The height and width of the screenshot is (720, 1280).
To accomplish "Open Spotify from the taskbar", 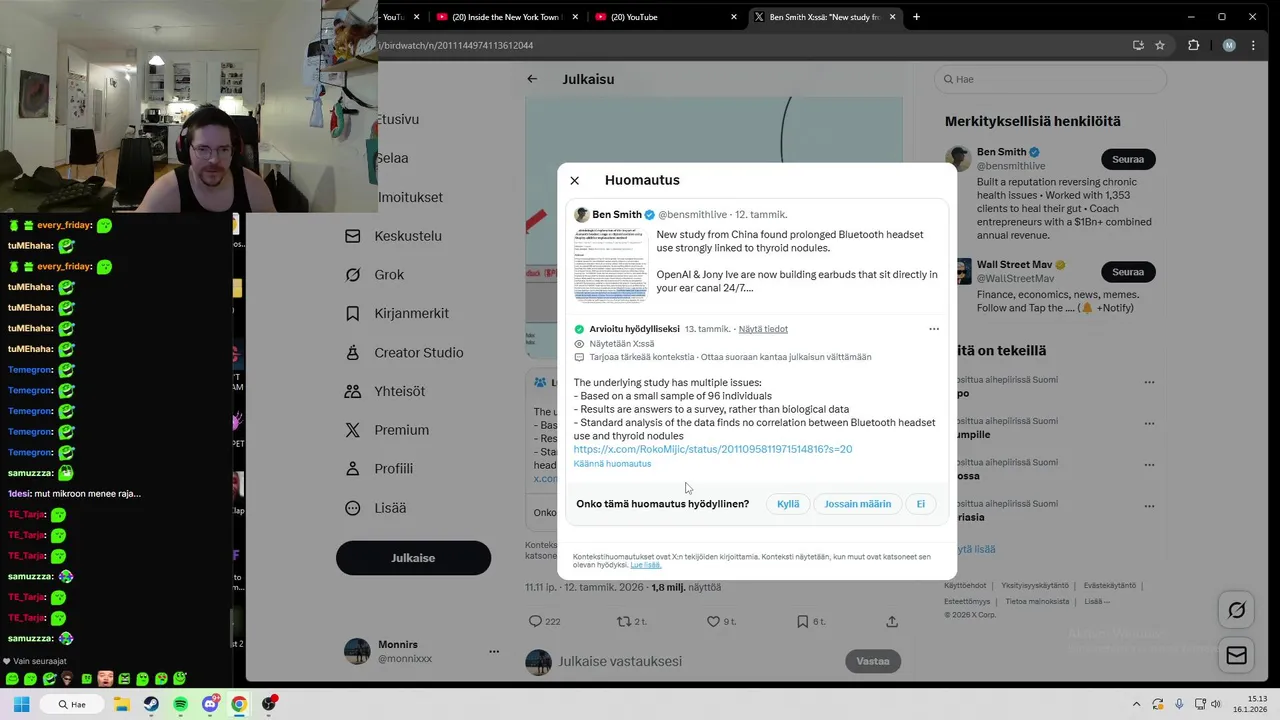I will (x=180, y=704).
